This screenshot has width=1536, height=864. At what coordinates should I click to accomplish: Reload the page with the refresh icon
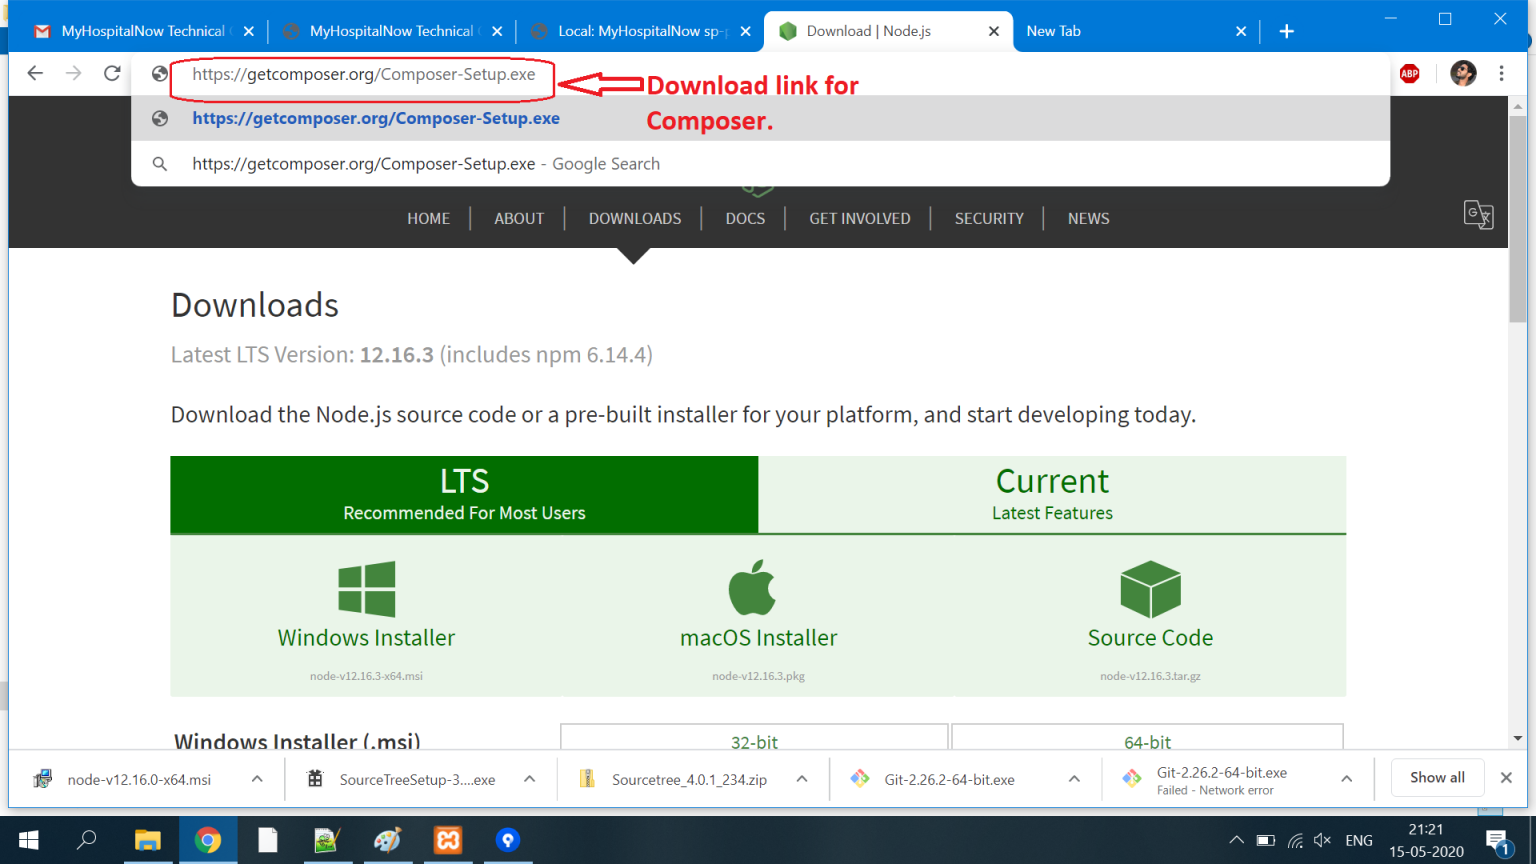click(x=112, y=73)
